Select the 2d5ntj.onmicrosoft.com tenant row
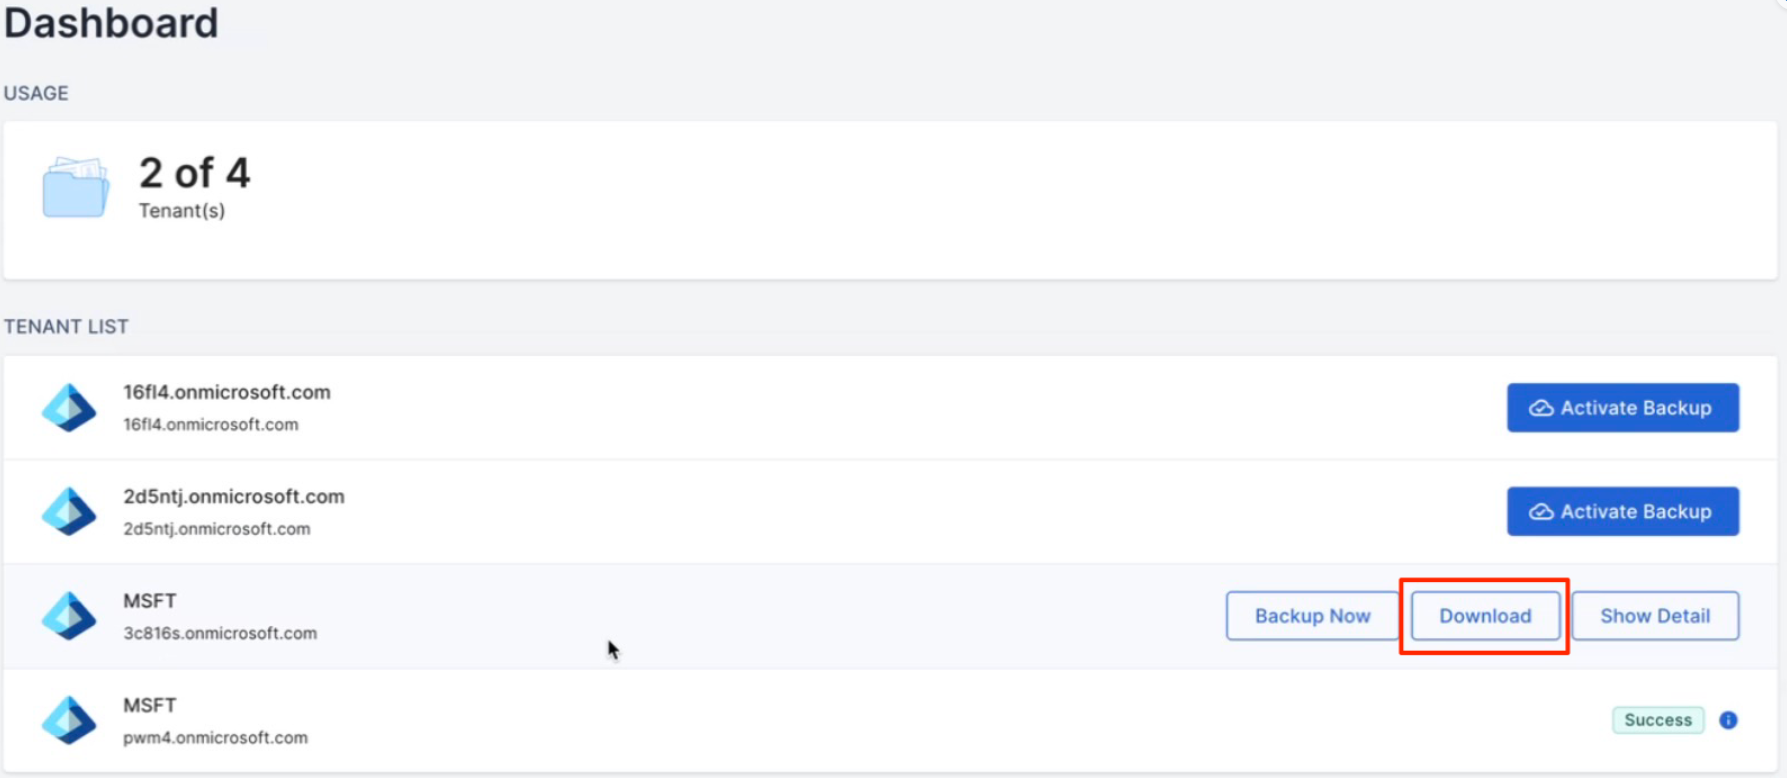This screenshot has width=1787, height=778. pyautogui.click(x=233, y=496)
